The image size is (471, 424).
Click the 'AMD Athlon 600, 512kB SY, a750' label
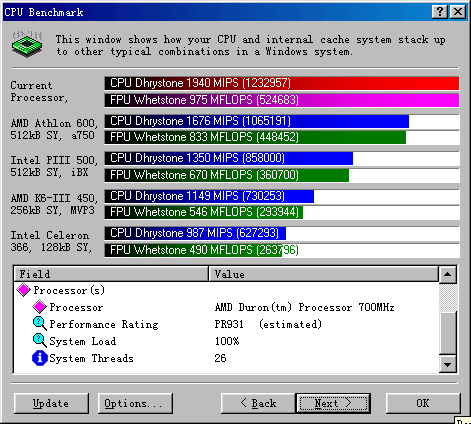[54, 129]
